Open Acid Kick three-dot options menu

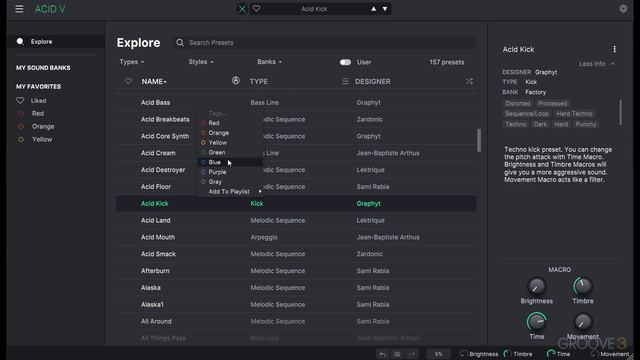614,49
